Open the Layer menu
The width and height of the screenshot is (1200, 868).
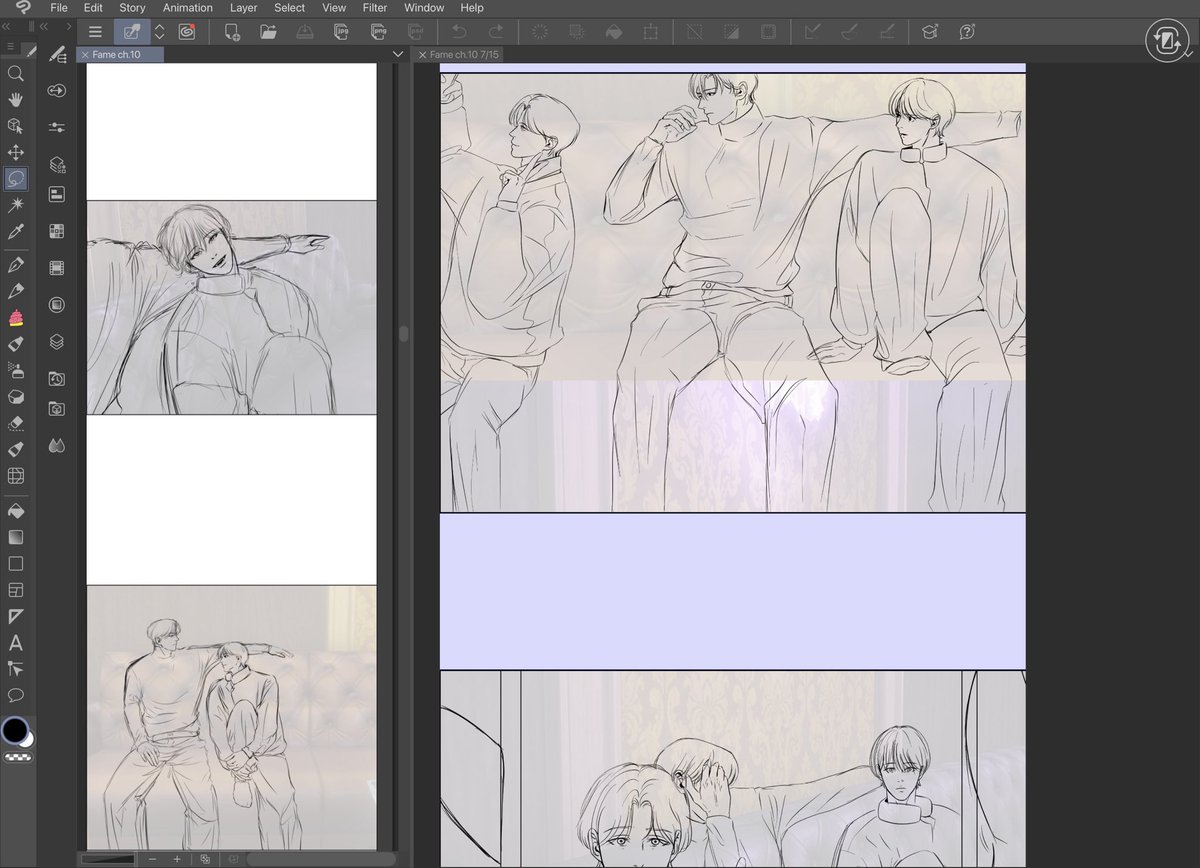tap(243, 8)
